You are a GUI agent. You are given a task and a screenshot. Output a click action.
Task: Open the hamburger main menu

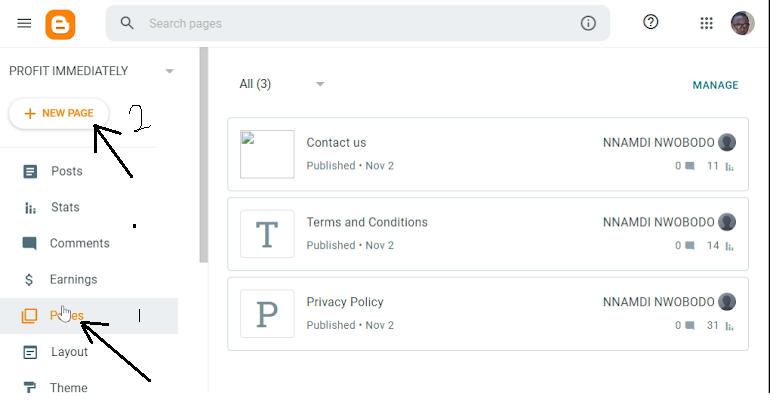tap(24, 23)
